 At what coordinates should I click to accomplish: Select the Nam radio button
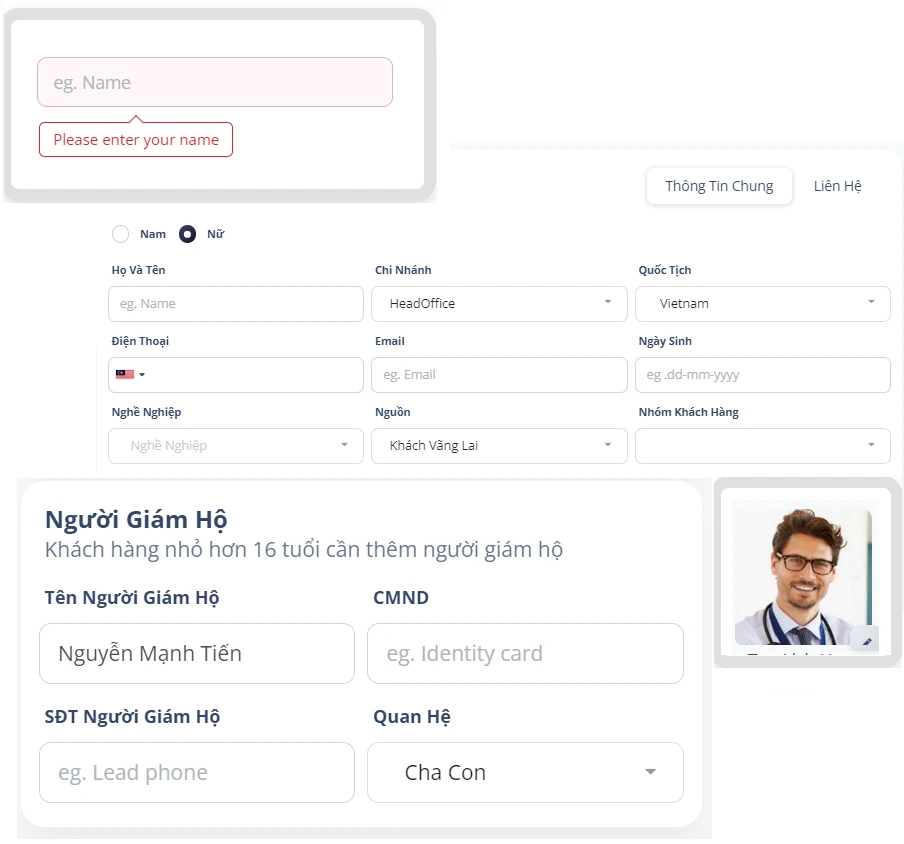pyautogui.click(x=121, y=234)
